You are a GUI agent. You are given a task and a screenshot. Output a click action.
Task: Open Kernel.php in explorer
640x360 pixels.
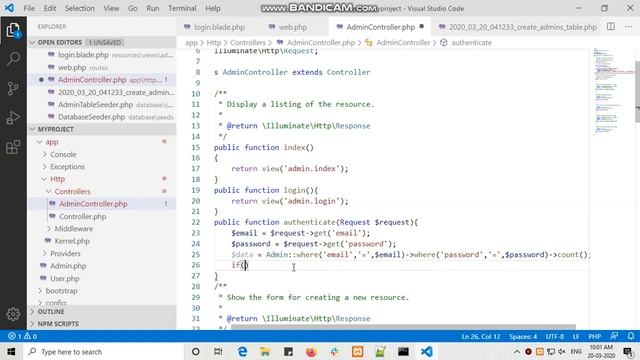[72, 241]
